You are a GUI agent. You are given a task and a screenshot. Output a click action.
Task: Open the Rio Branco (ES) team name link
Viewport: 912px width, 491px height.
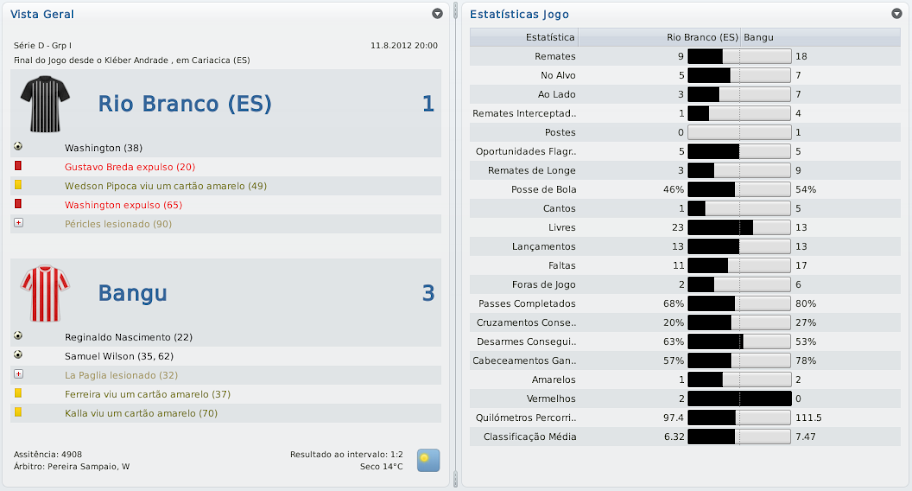[185, 104]
